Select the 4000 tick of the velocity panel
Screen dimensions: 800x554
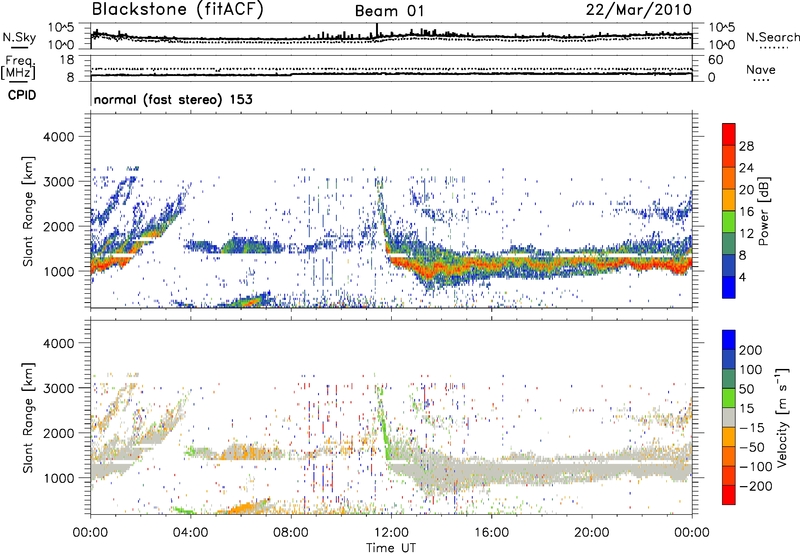click(58, 343)
